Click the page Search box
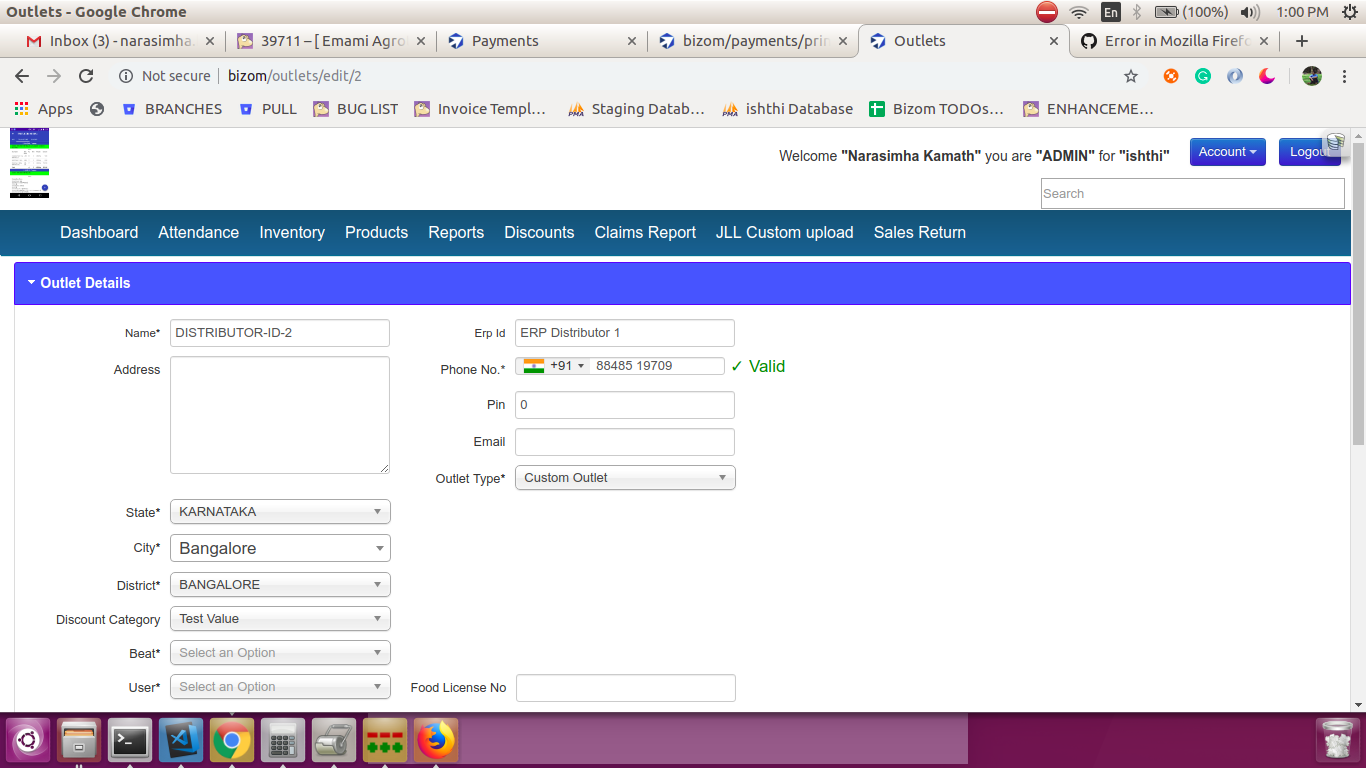 pos(1193,194)
